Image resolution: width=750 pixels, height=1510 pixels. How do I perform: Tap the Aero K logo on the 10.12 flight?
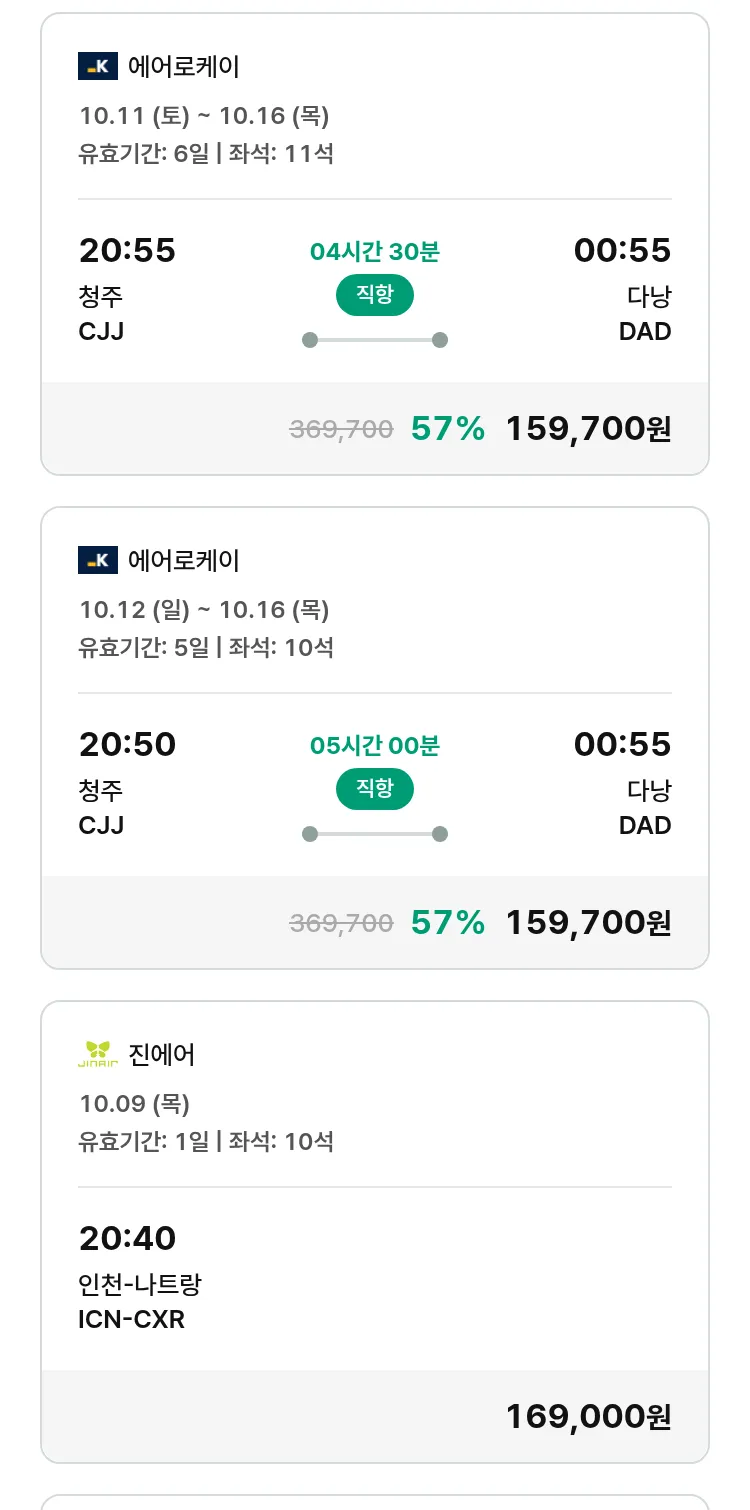coord(98,560)
